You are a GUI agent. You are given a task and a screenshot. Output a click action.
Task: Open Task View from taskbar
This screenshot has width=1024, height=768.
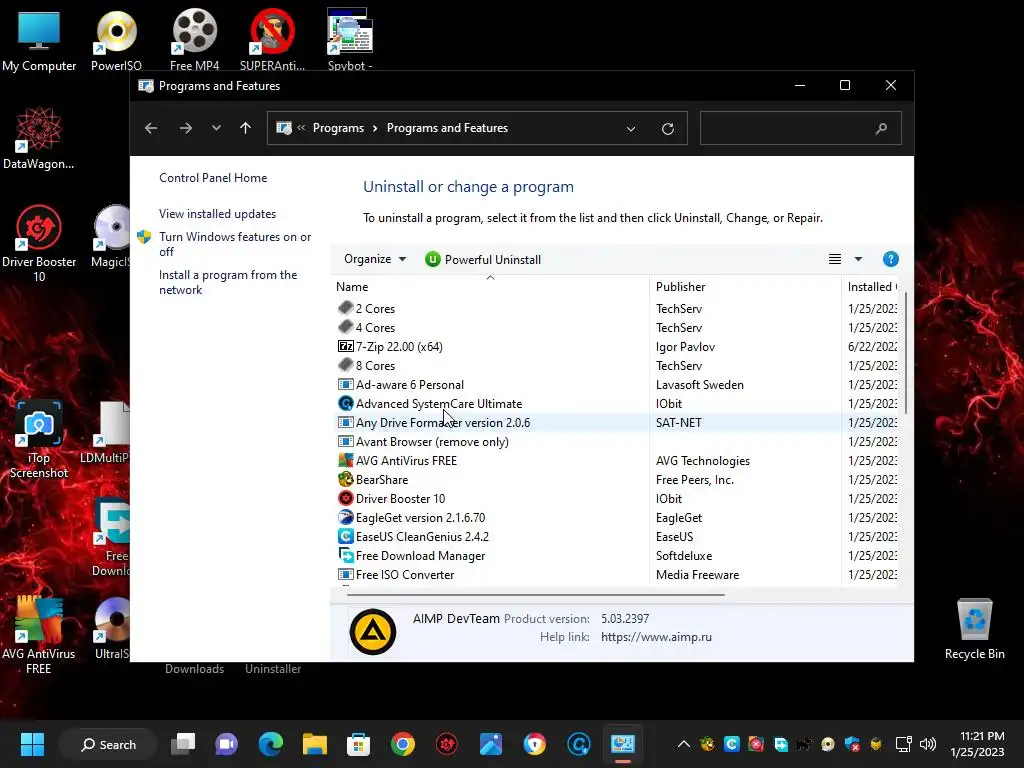pyautogui.click(x=183, y=744)
